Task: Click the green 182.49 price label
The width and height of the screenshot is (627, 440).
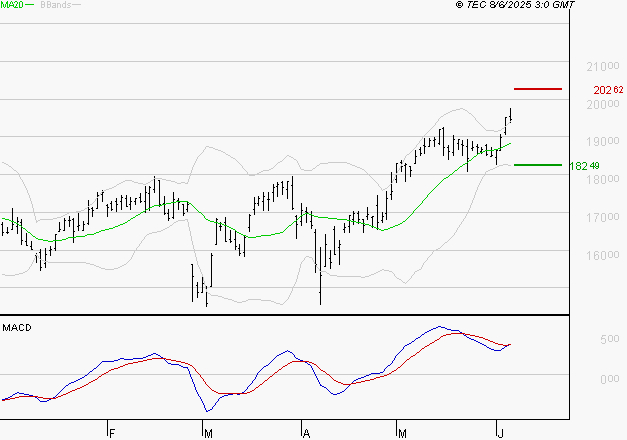Action: tap(584, 166)
